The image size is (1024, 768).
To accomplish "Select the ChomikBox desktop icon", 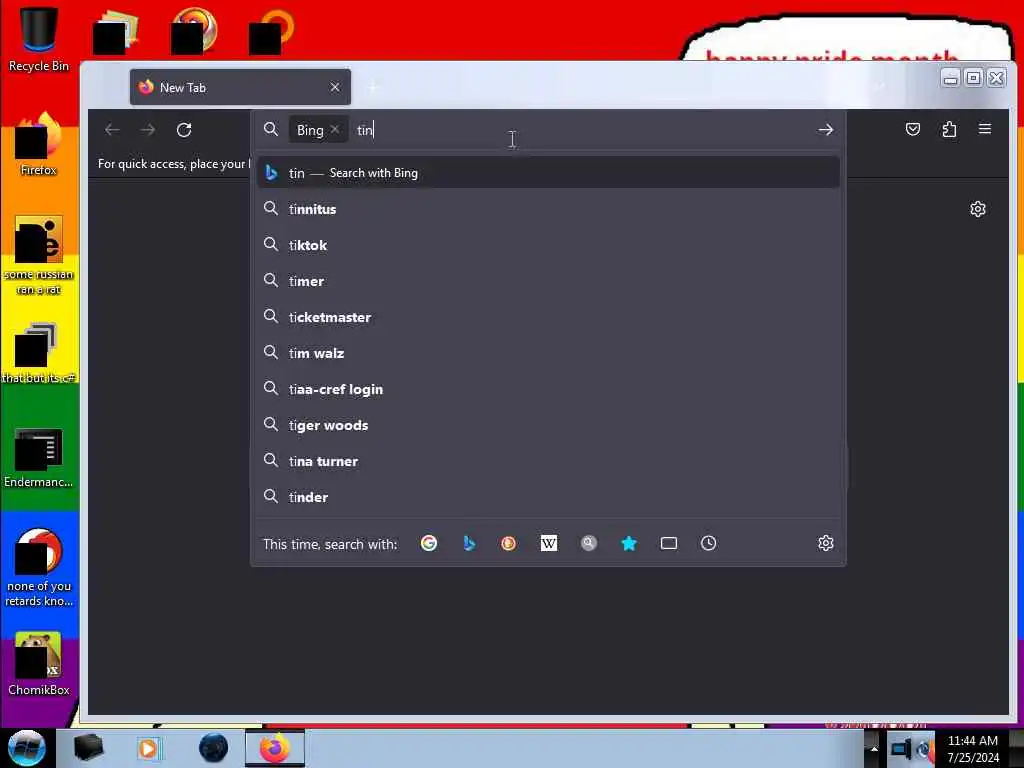I will pyautogui.click(x=39, y=664).
